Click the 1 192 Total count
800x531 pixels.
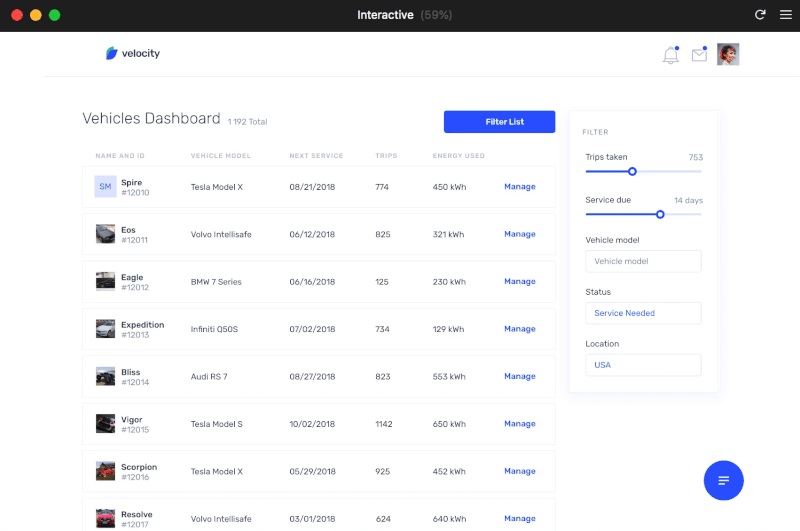tap(247, 122)
